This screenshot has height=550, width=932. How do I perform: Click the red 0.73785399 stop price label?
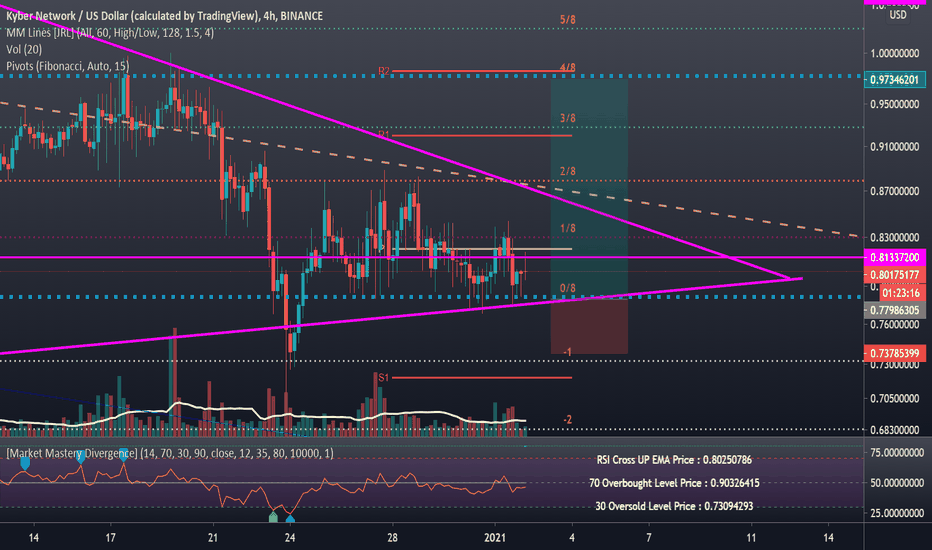point(895,353)
